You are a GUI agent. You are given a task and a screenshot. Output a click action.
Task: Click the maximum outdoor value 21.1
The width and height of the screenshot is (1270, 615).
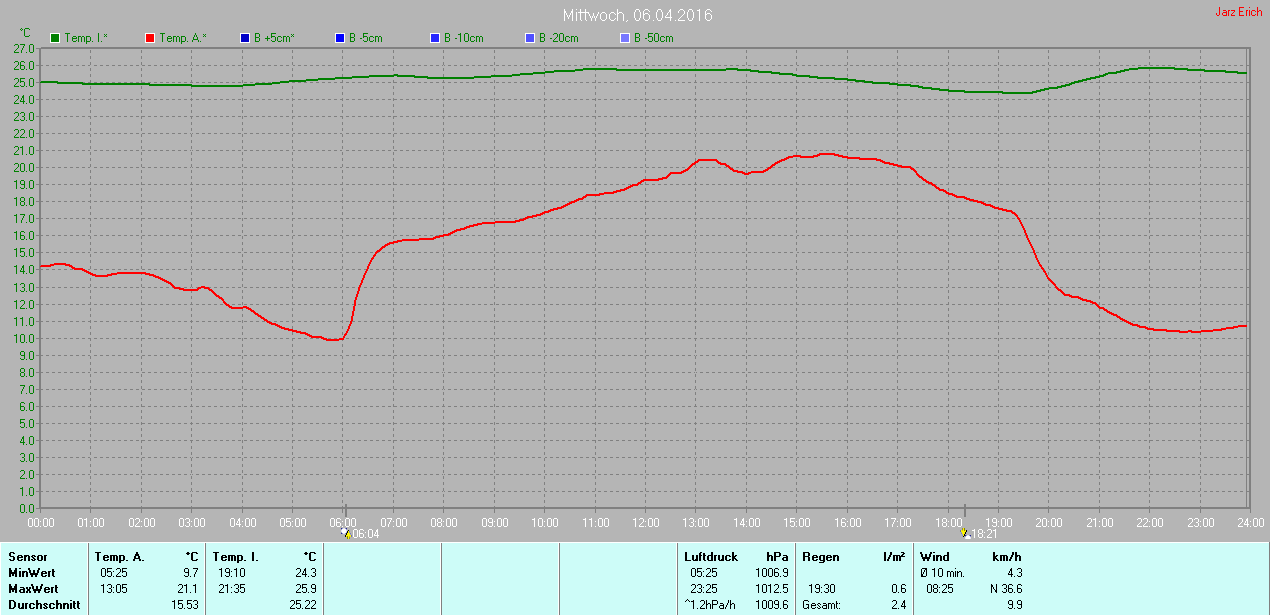coord(188,589)
